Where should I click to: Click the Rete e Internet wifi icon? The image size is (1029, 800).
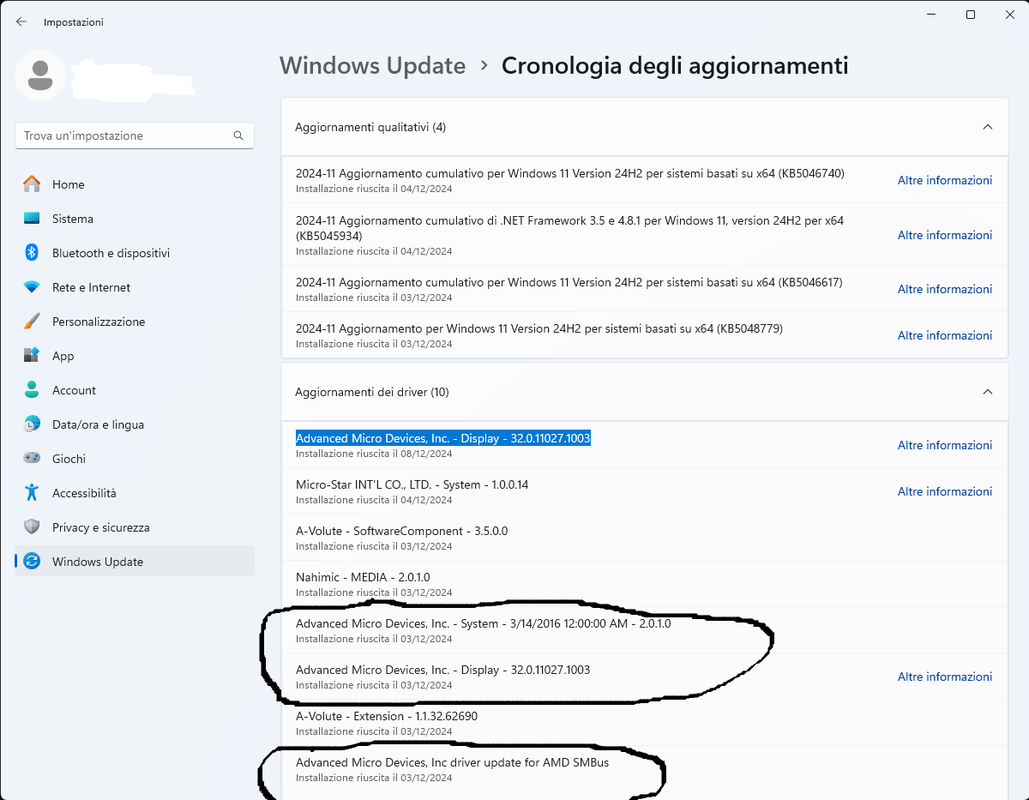(32, 287)
